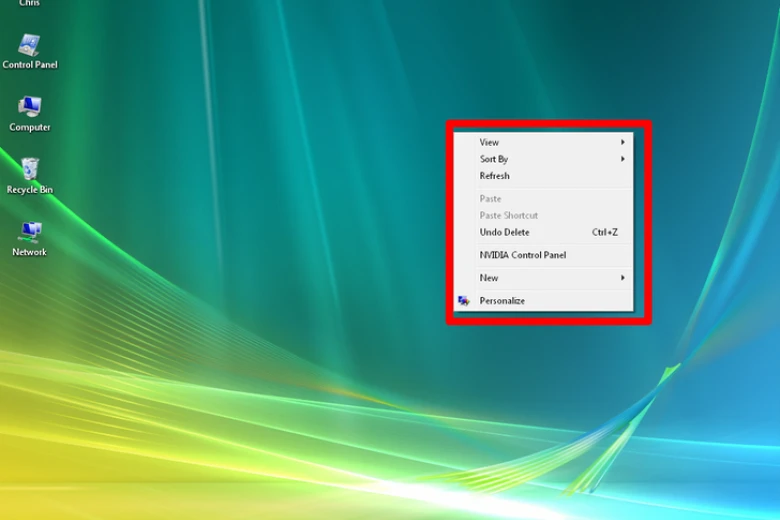Click the Ctrl+Z shortcut text
Viewport: 780px width, 520px height.
click(x=604, y=232)
